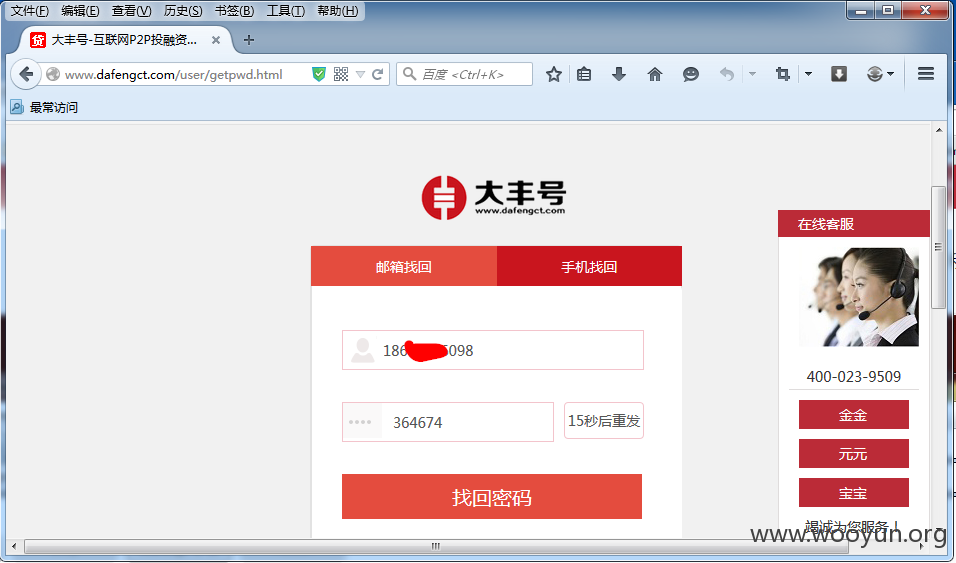
Task: Click the 大丰号 site logo
Action: (x=494, y=198)
